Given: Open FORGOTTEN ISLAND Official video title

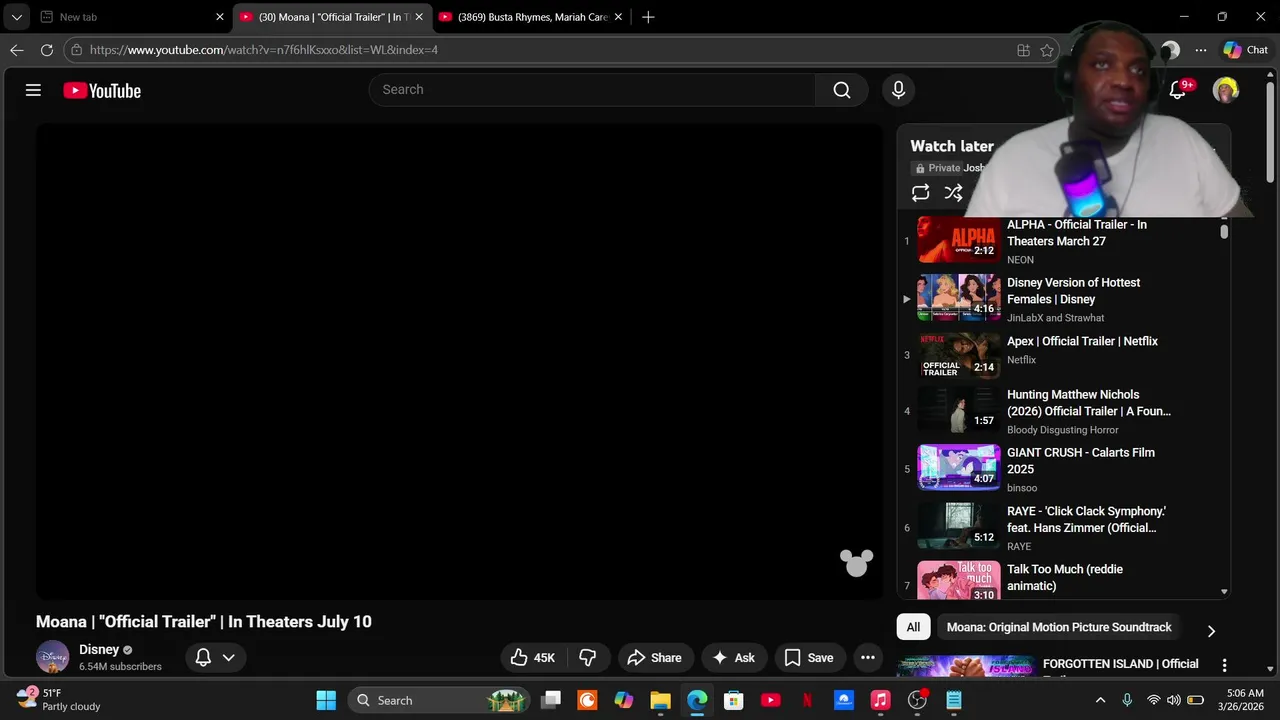Looking at the screenshot, I should [x=1121, y=664].
